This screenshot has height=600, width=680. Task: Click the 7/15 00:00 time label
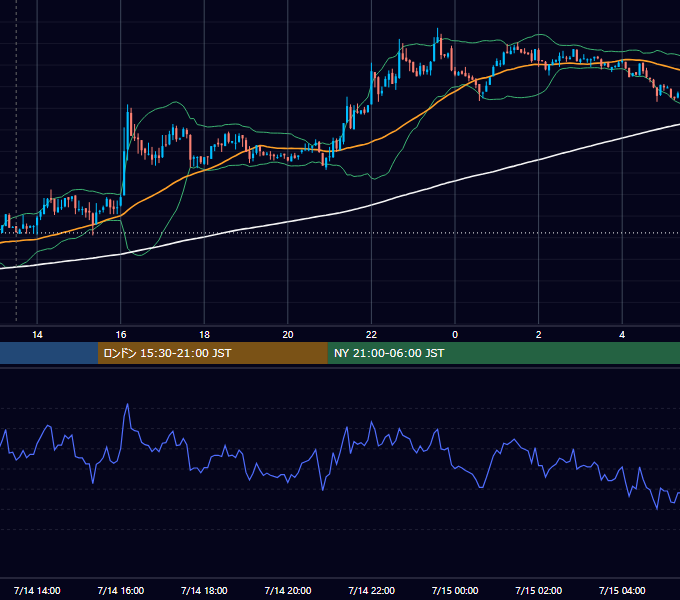pyautogui.click(x=455, y=590)
